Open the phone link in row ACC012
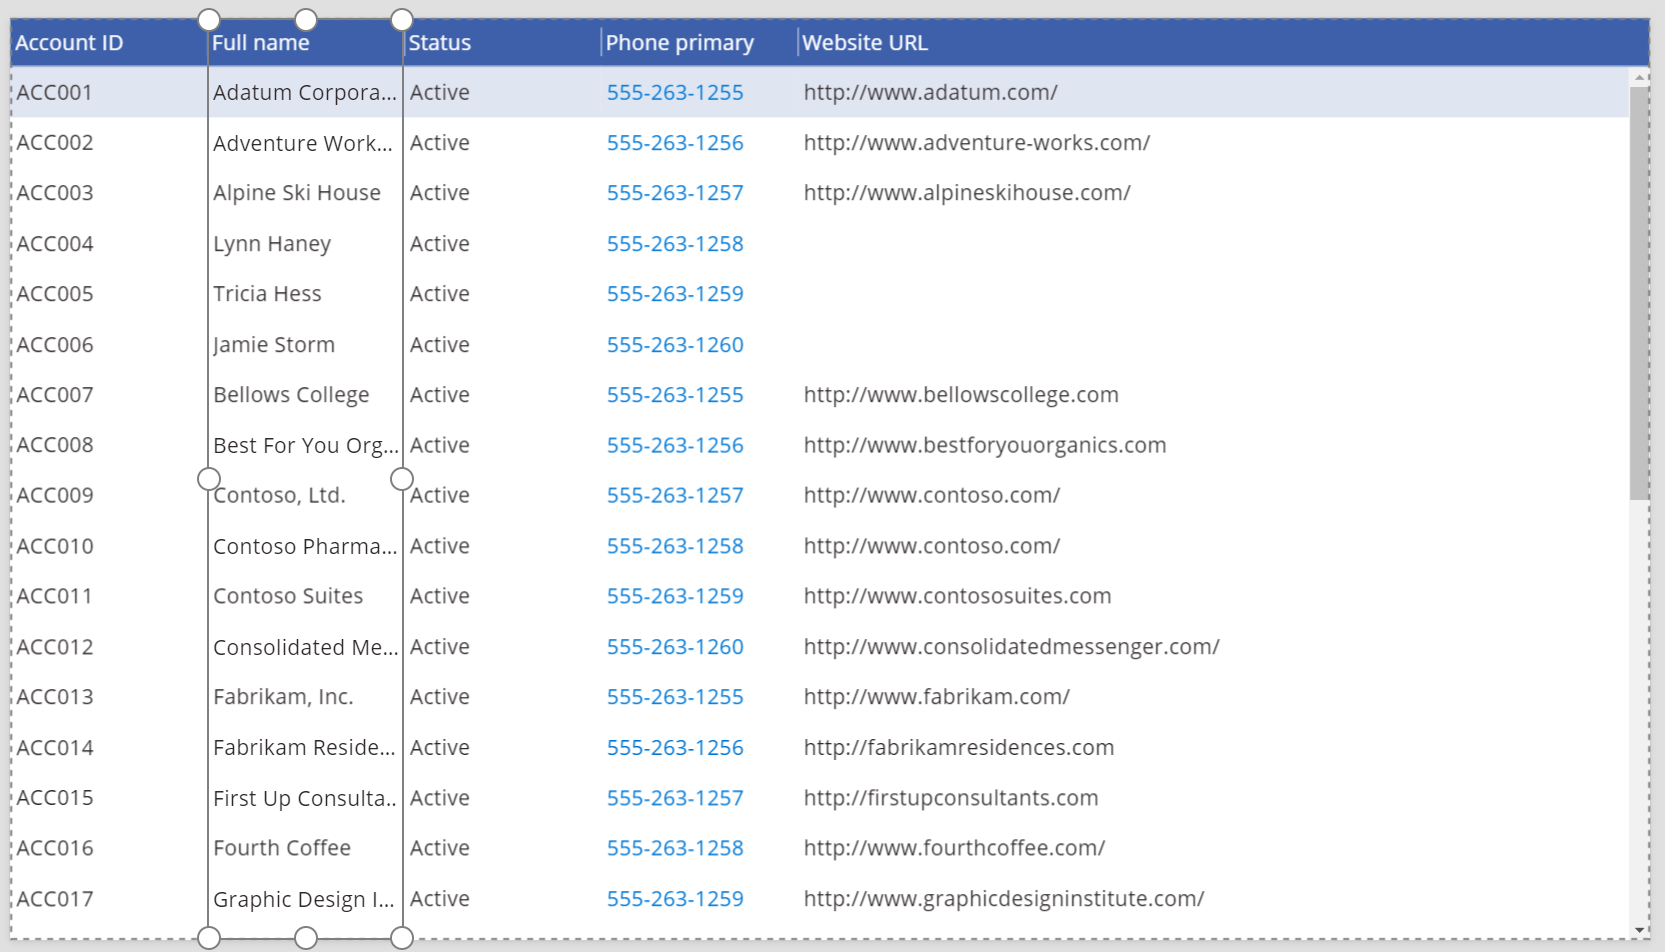 (x=675, y=647)
